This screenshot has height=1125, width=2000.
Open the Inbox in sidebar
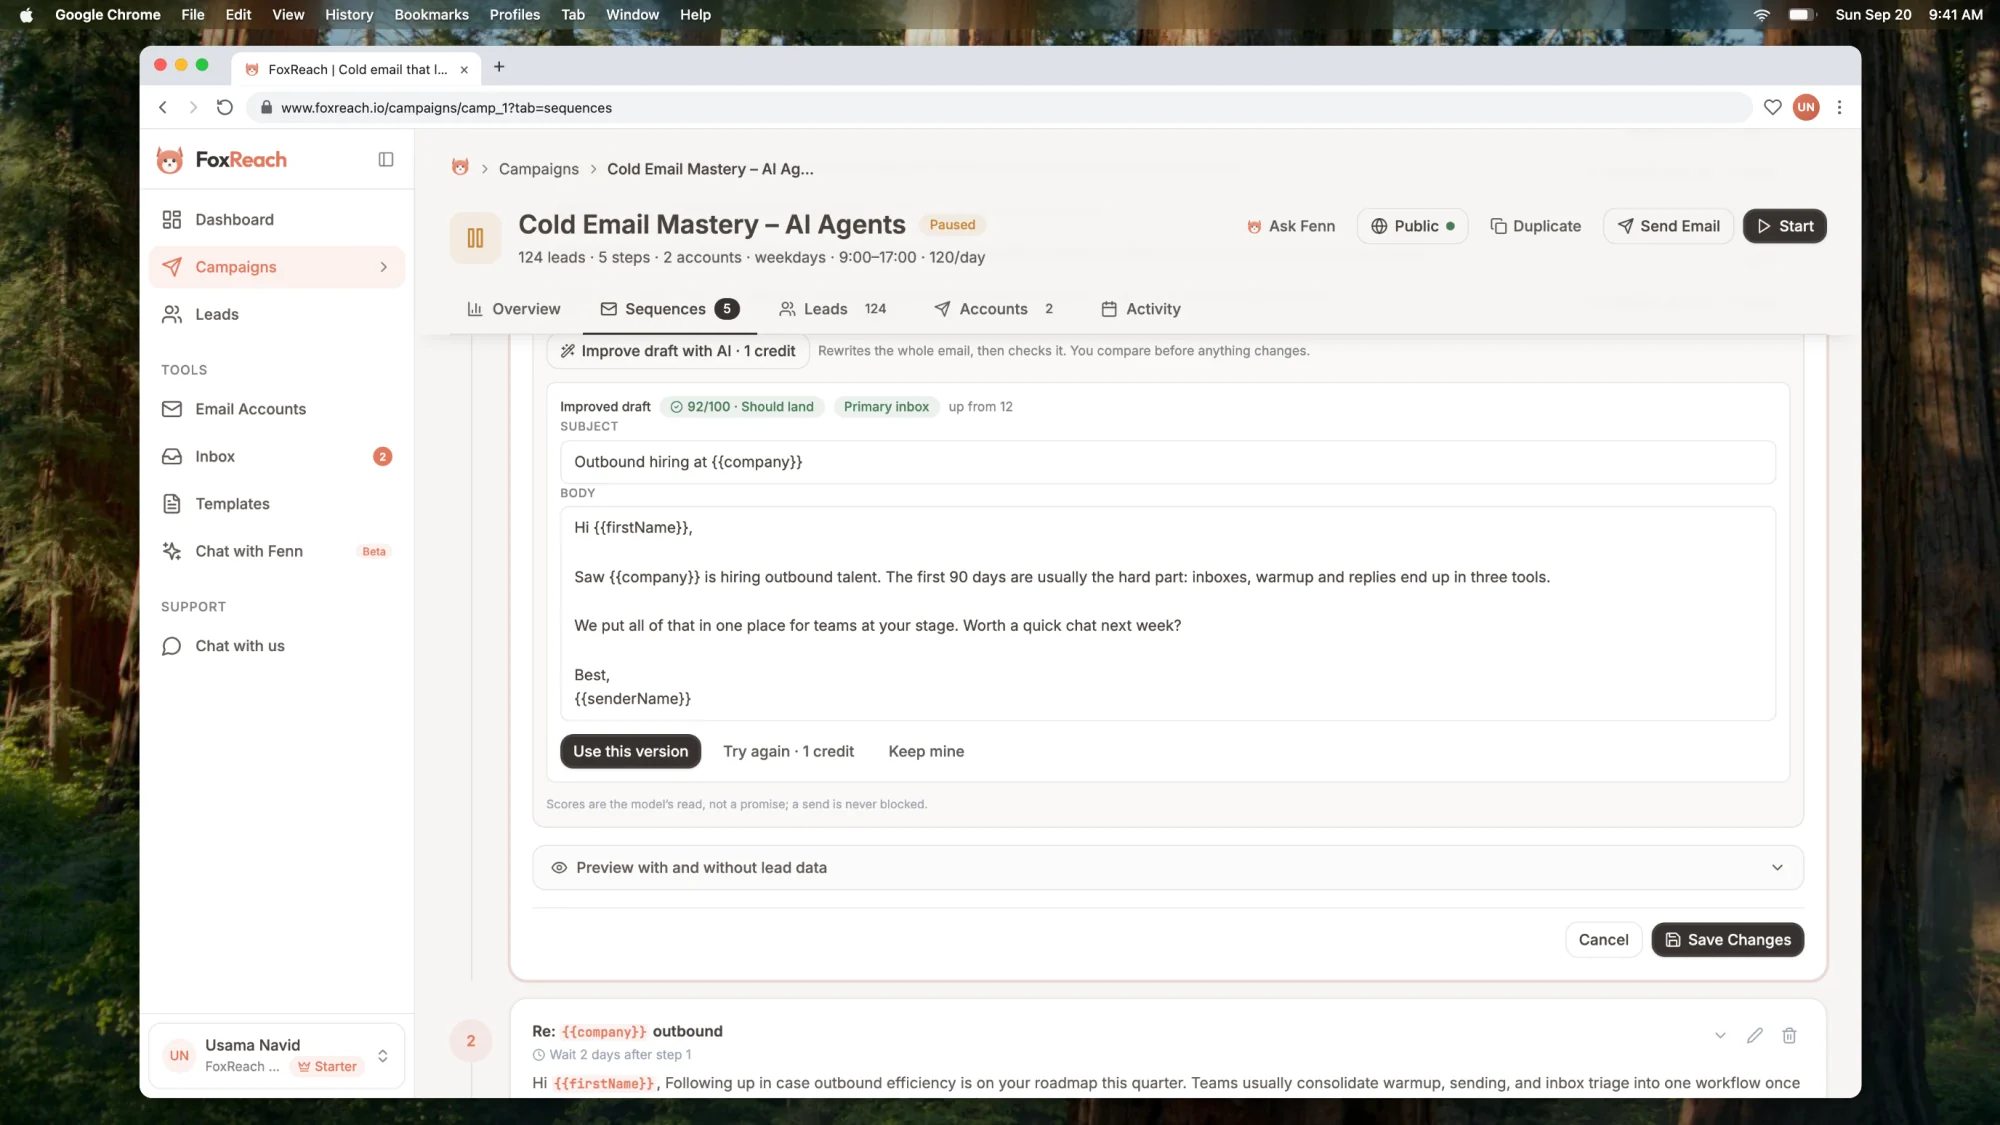click(276, 456)
